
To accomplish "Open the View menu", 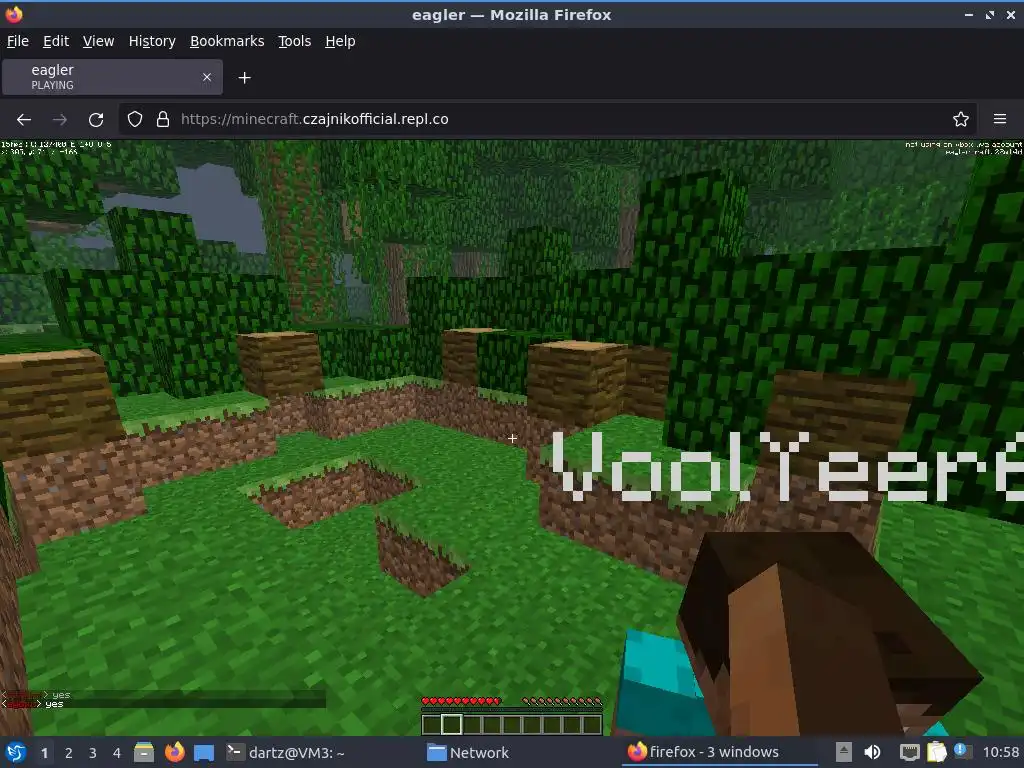I will point(98,41).
